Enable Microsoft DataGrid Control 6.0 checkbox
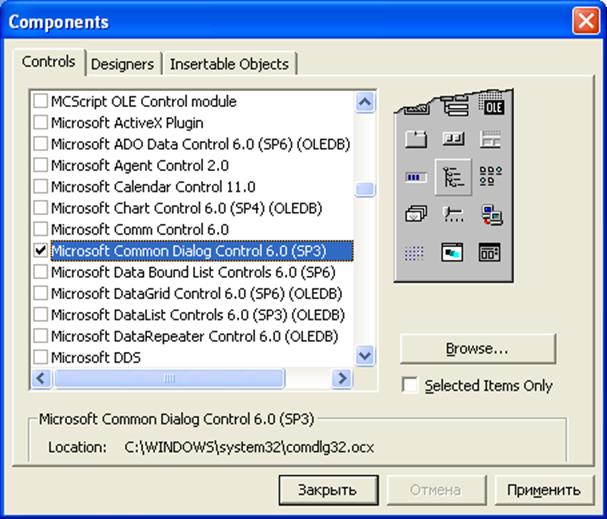 (x=40, y=293)
